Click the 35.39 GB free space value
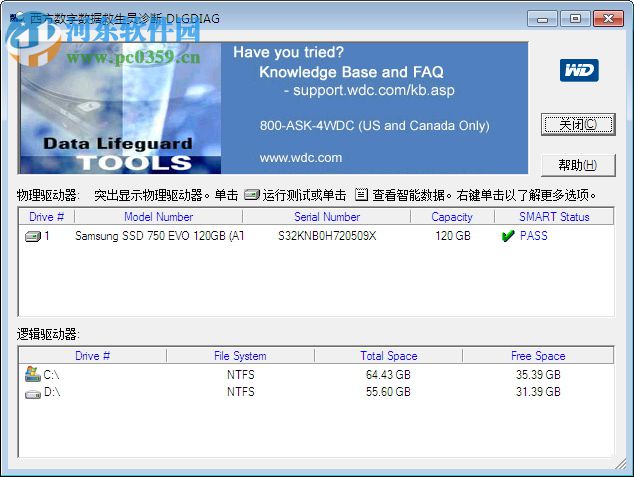The image size is (634, 477). click(538, 375)
